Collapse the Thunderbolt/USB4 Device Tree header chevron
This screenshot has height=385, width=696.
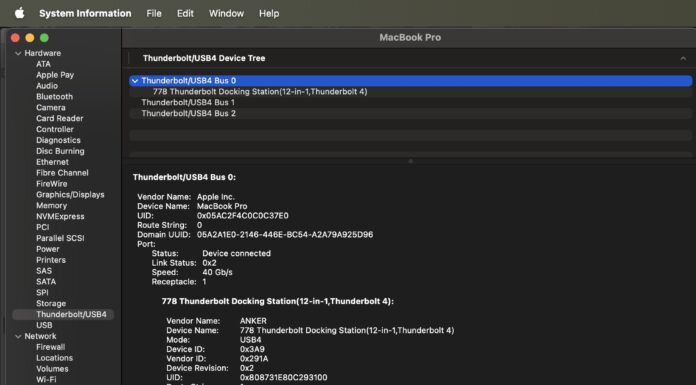[683, 58]
